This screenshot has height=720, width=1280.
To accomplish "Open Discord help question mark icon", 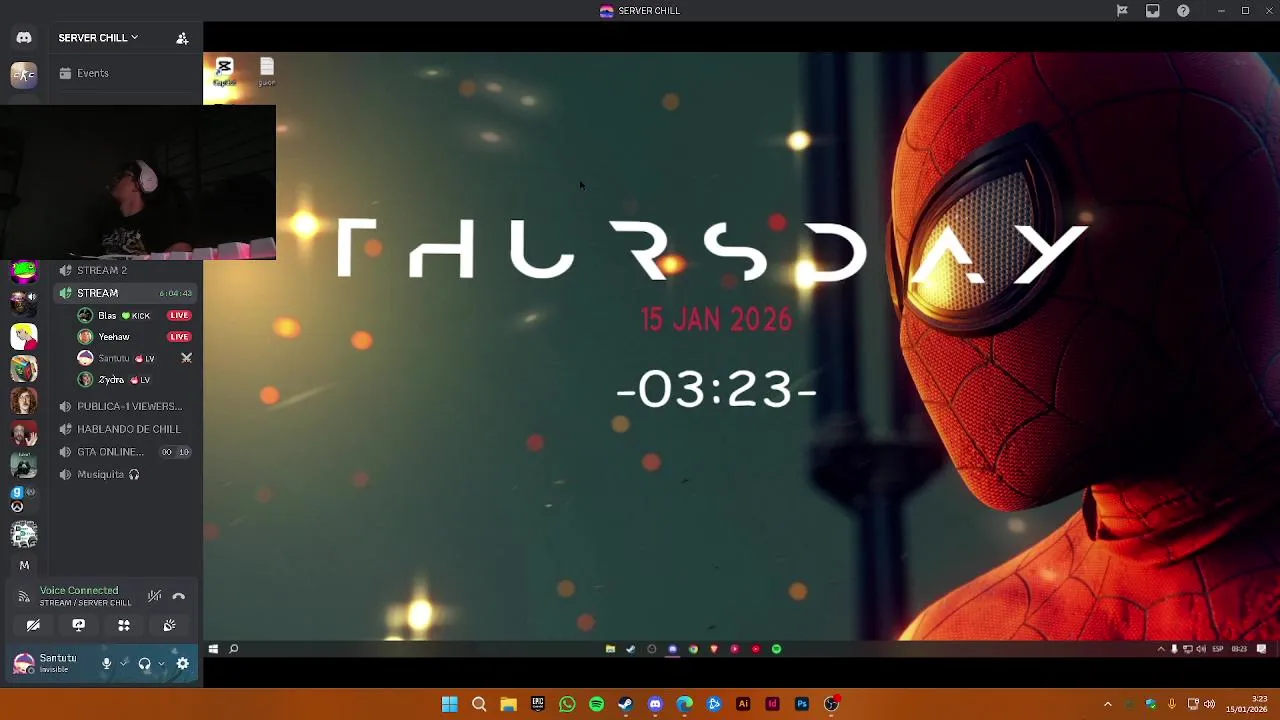I will click(1183, 11).
